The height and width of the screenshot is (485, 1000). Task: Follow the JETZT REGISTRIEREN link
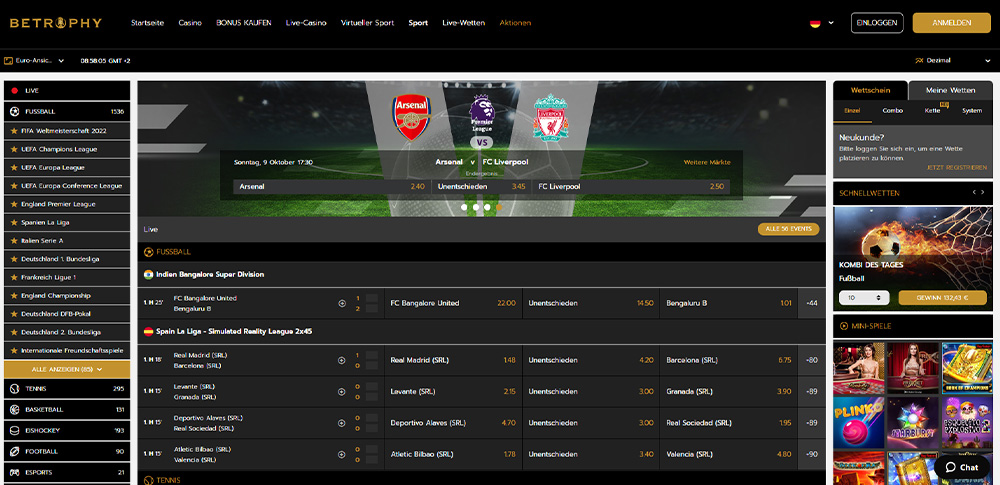pyautogui.click(x=957, y=167)
